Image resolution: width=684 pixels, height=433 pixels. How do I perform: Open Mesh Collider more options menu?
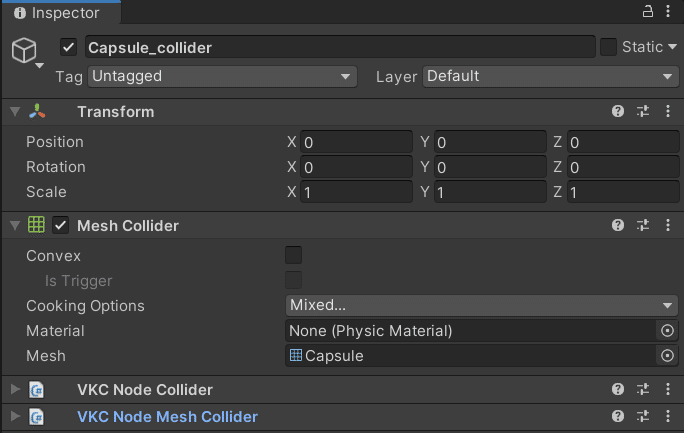tap(667, 226)
